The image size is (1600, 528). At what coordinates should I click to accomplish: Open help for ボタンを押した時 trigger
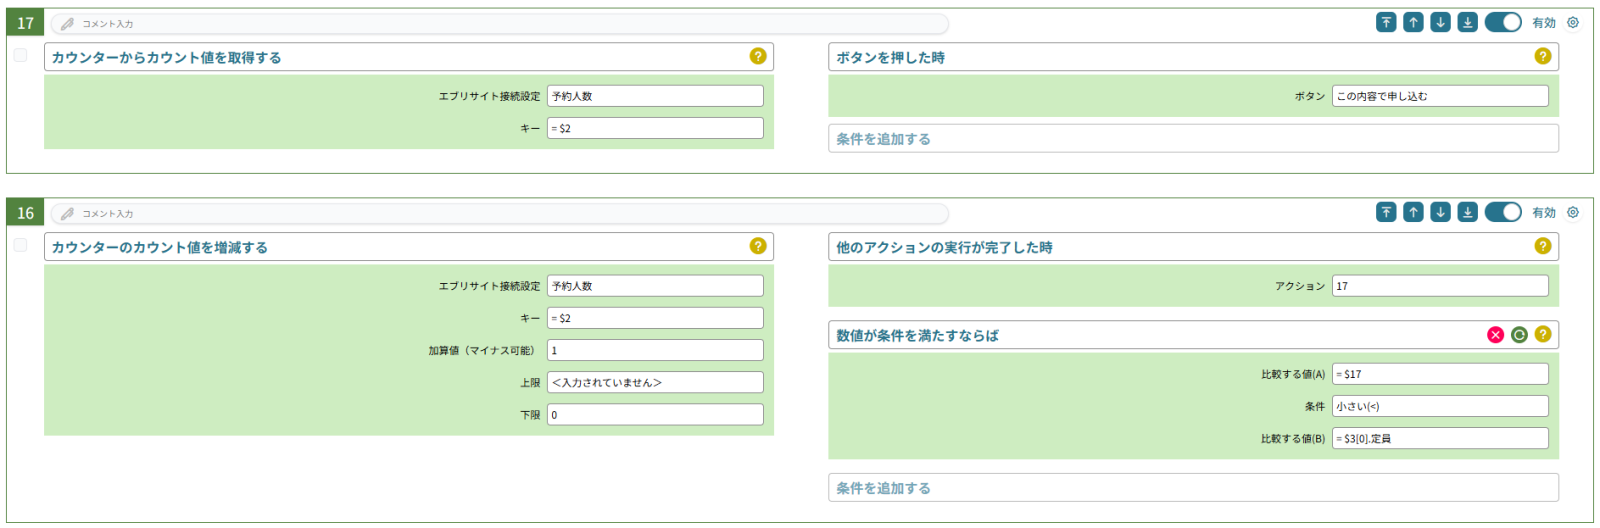click(1543, 56)
